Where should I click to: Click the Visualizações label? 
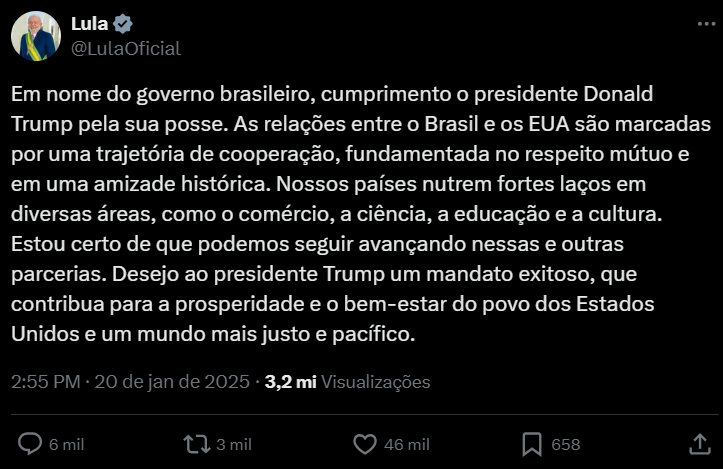click(376, 382)
